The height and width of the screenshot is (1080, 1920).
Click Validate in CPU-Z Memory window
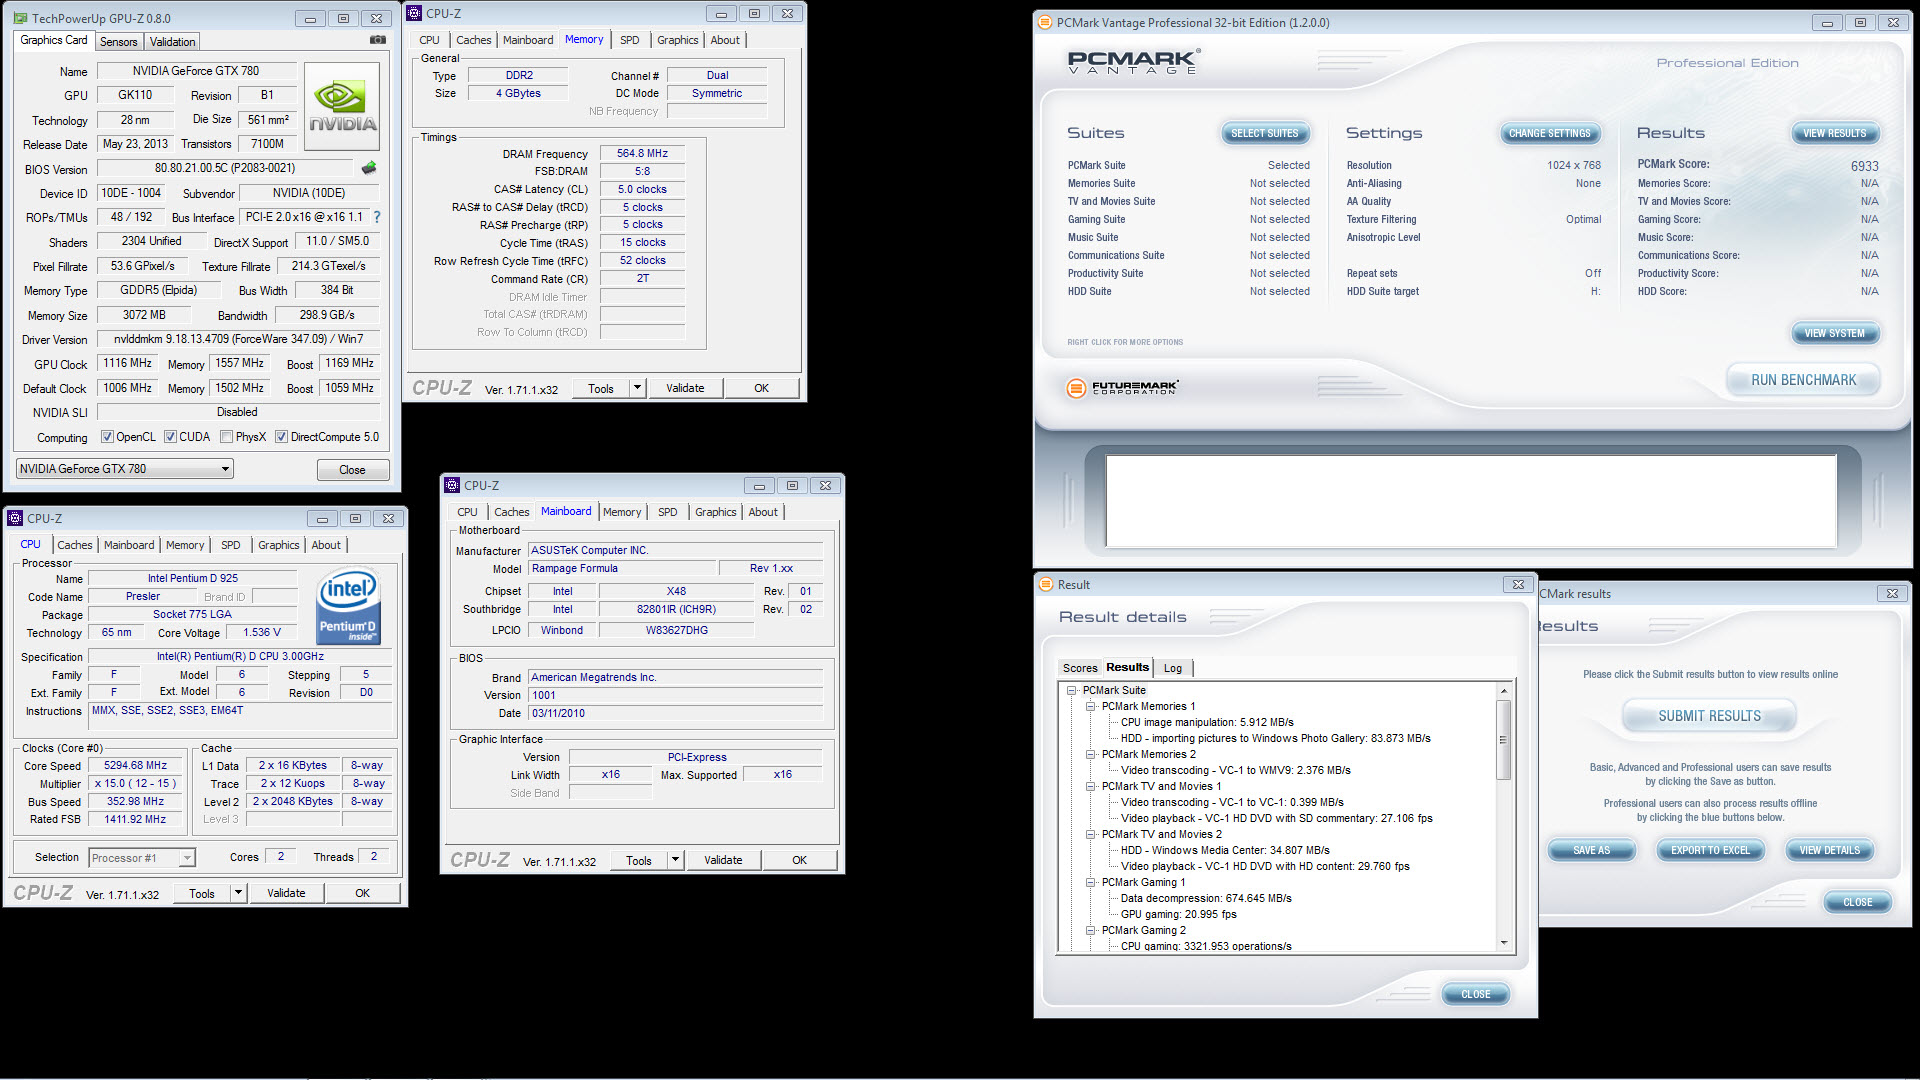tap(685, 388)
